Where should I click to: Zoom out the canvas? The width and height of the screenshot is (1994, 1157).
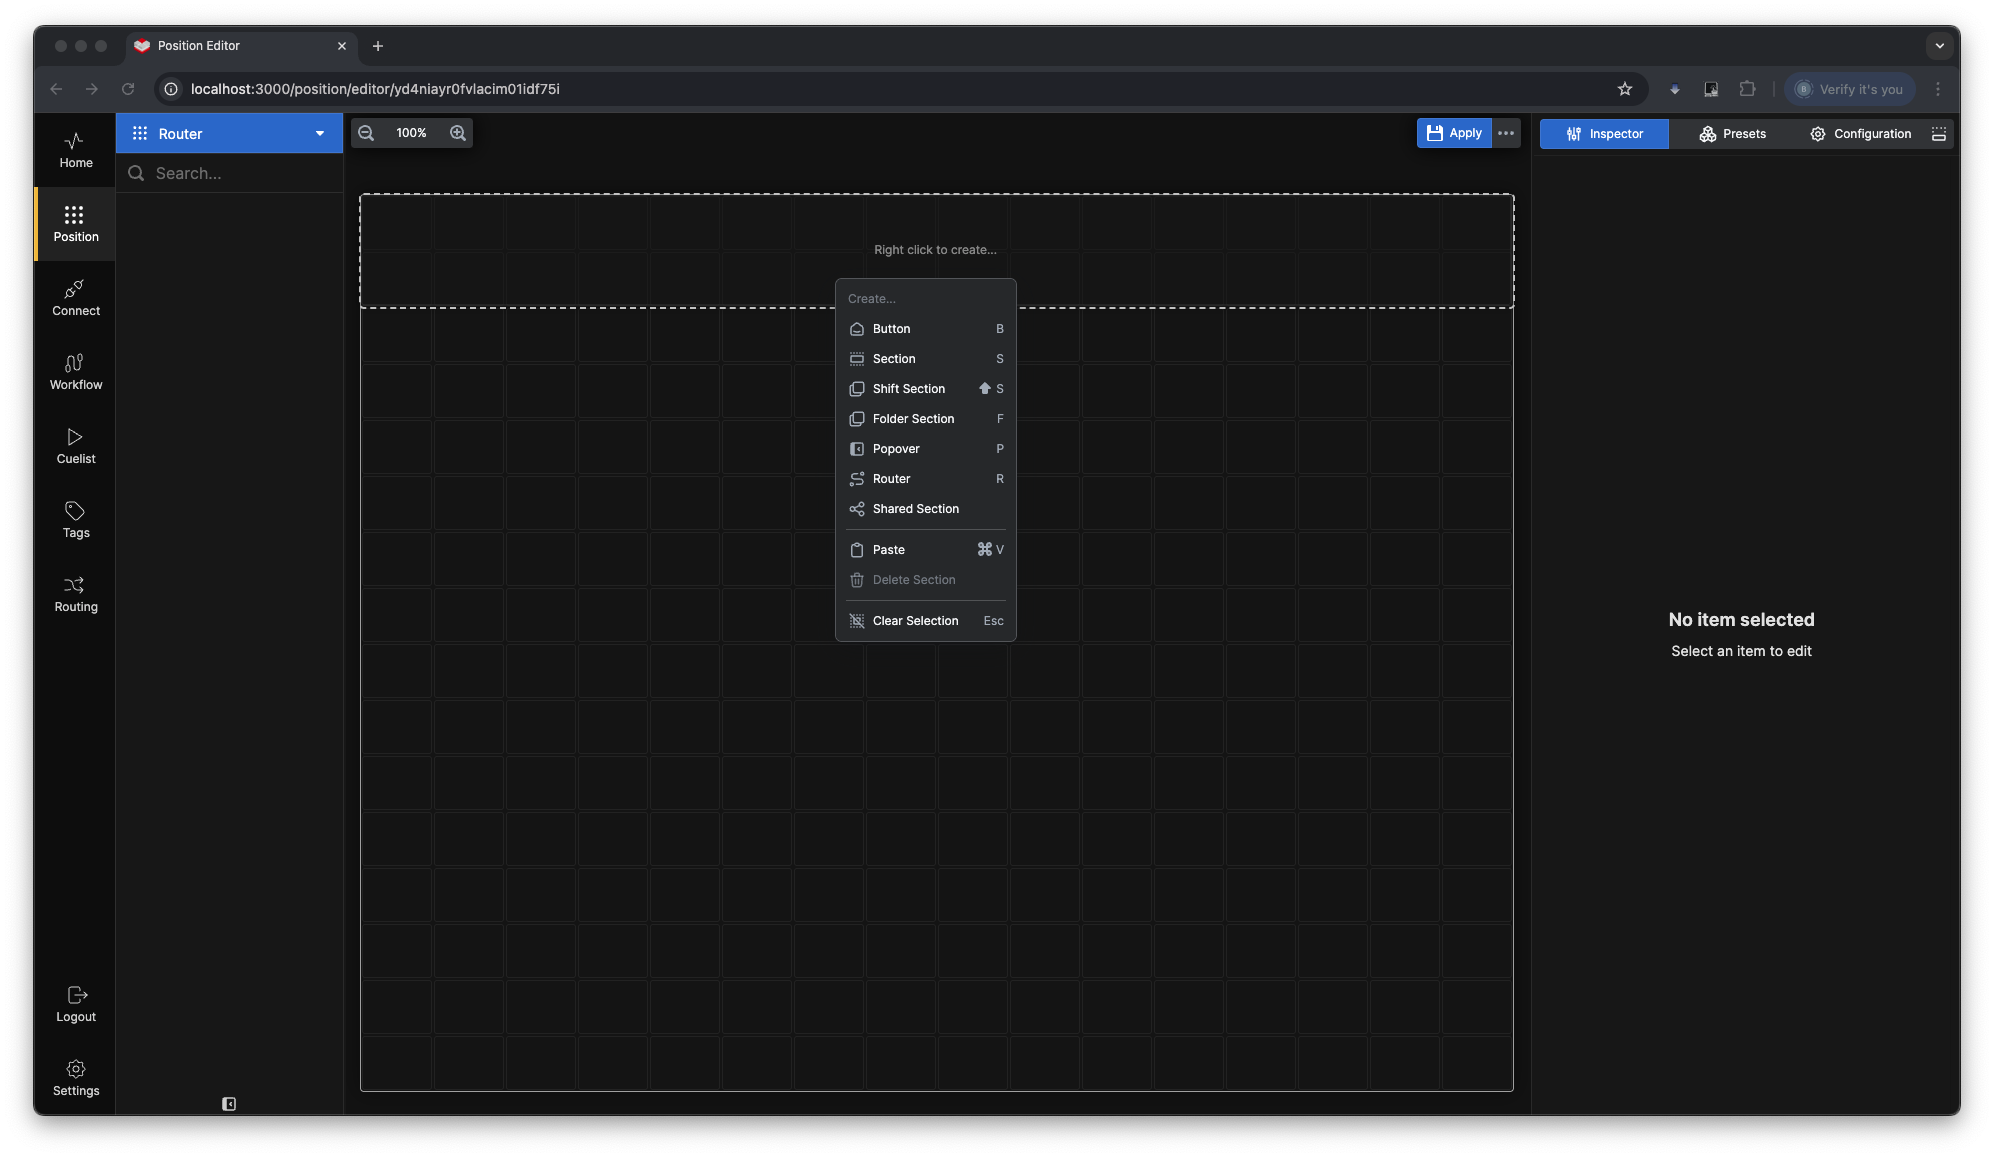tap(366, 133)
